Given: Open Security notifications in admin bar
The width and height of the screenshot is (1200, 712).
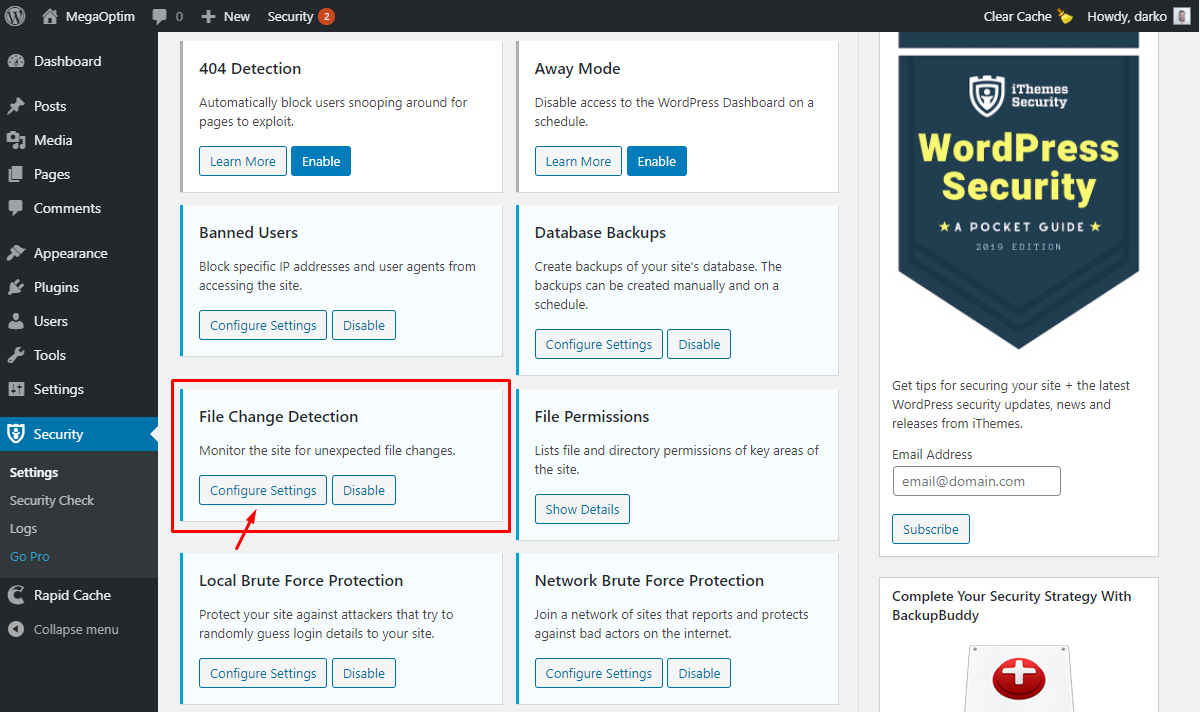Looking at the screenshot, I should point(300,16).
